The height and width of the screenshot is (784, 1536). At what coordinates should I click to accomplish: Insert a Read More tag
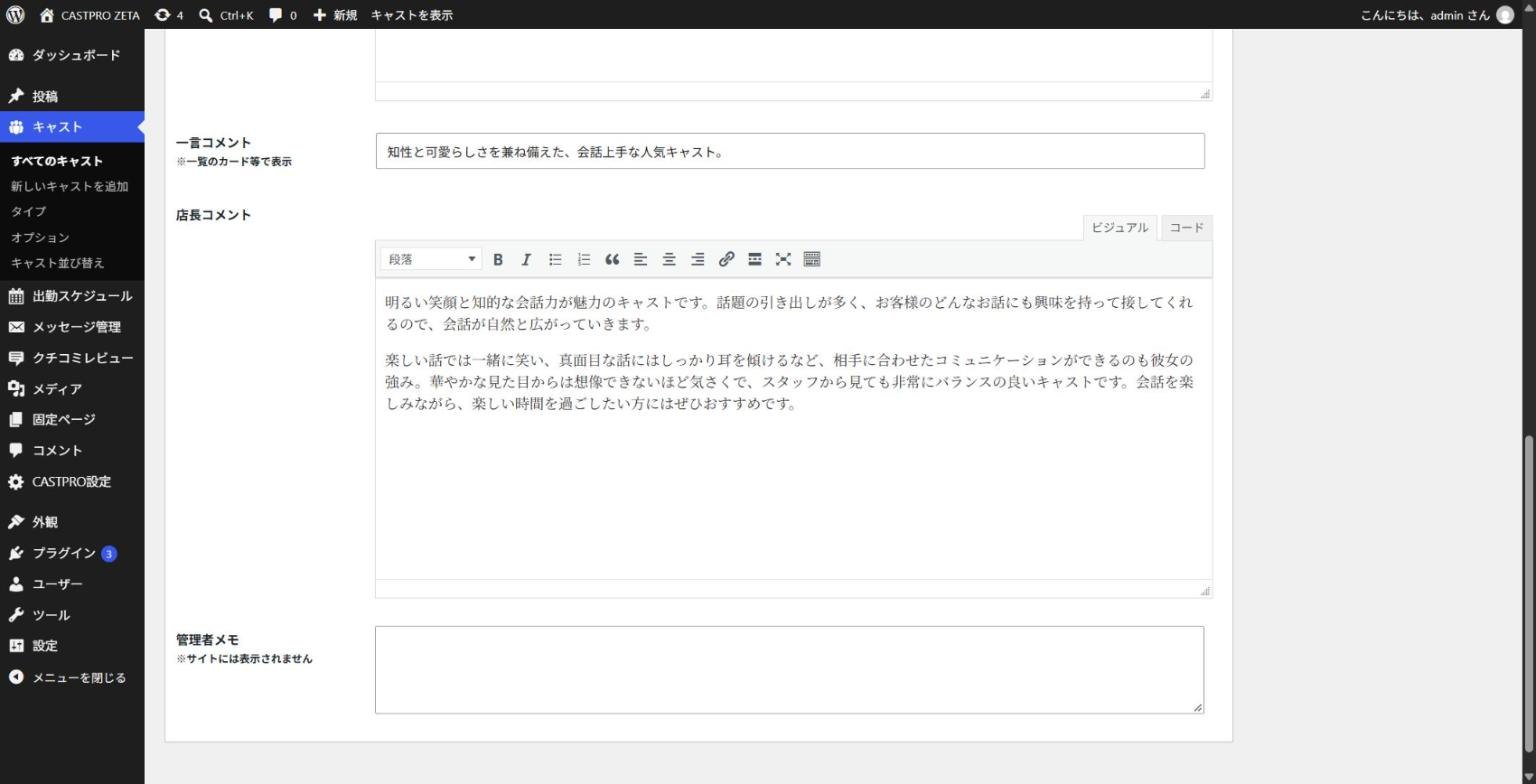click(x=755, y=259)
